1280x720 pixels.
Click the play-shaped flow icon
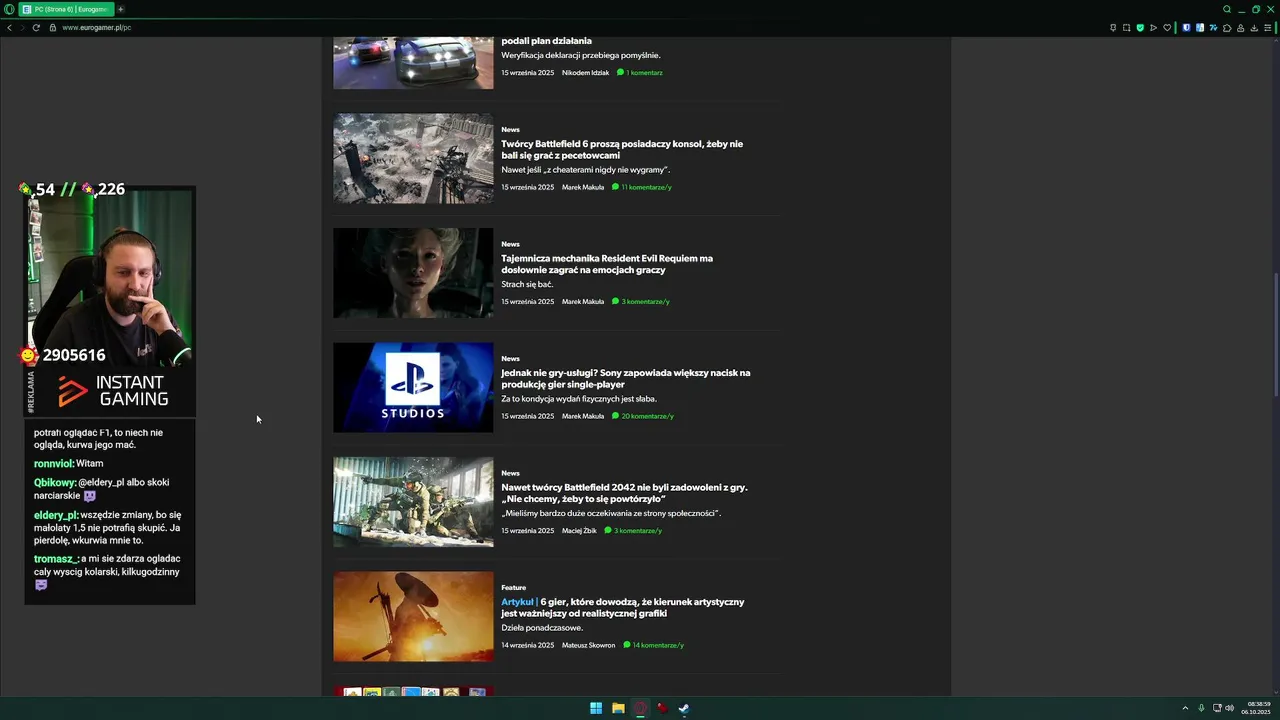1153,27
